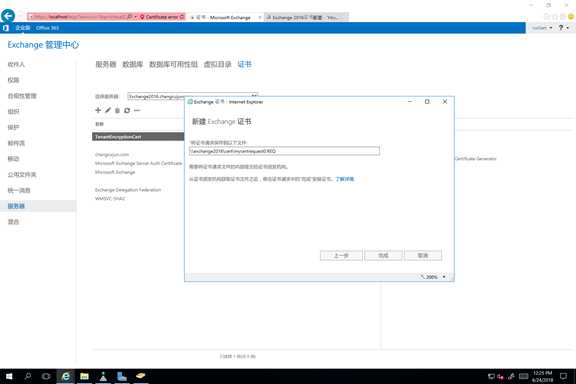The width and height of the screenshot is (576, 384).
Task: Open the 了解详情 link in dialog
Action: point(345,179)
